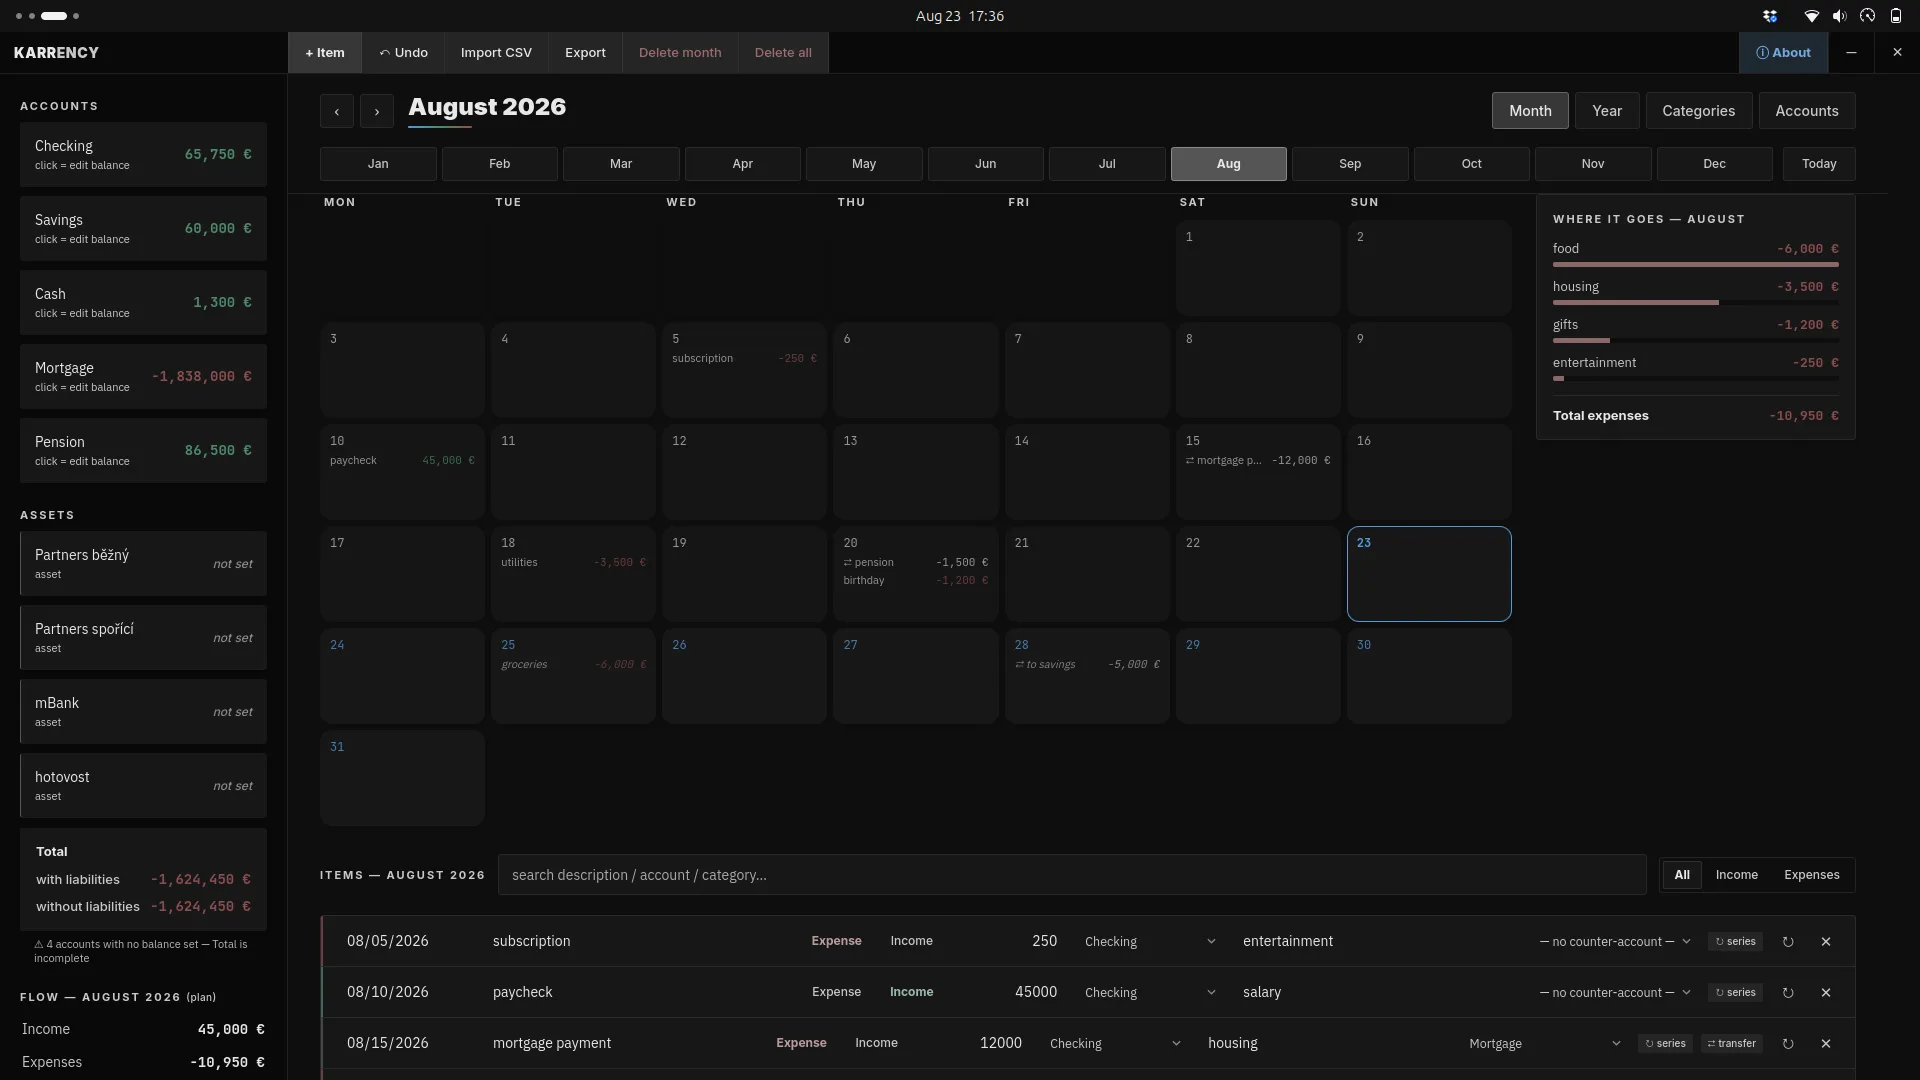Click the transfer badge on the mortgage payment row

coord(1731,1044)
